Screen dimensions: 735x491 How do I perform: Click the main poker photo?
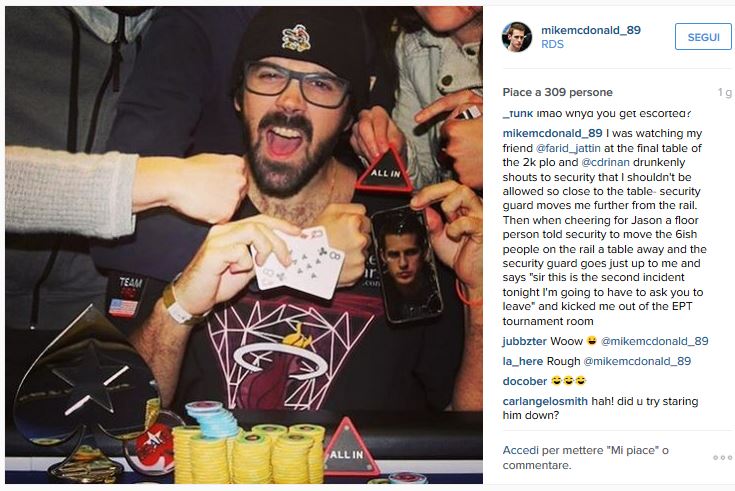[x=244, y=245]
